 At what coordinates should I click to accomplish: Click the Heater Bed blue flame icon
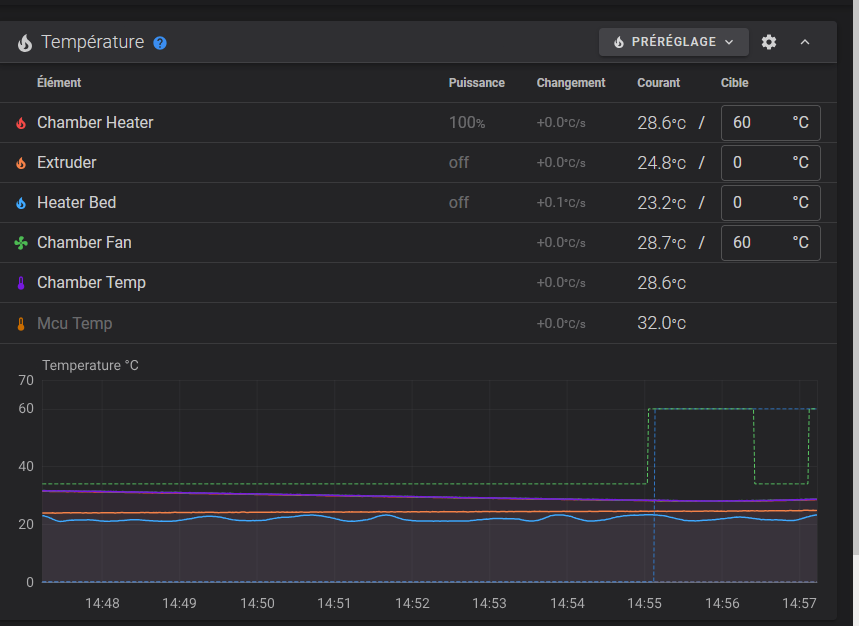pos(21,203)
